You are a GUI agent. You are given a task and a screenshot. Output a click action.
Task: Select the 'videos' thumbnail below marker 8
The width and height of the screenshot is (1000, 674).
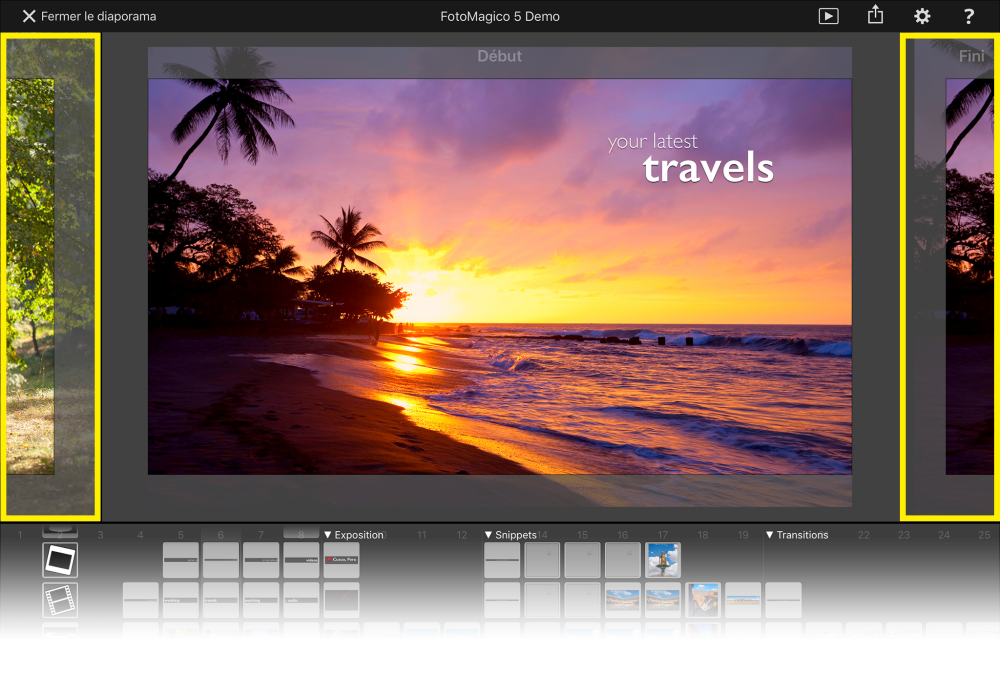[x=301, y=560]
